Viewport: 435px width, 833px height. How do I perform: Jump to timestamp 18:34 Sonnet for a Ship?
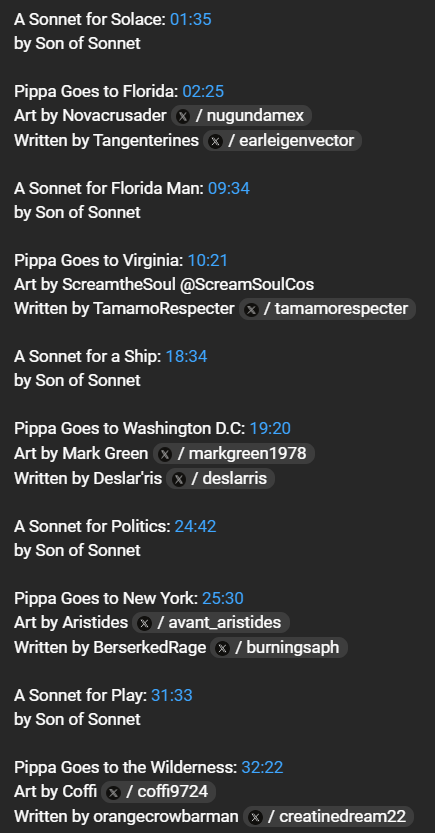click(x=186, y=356)
